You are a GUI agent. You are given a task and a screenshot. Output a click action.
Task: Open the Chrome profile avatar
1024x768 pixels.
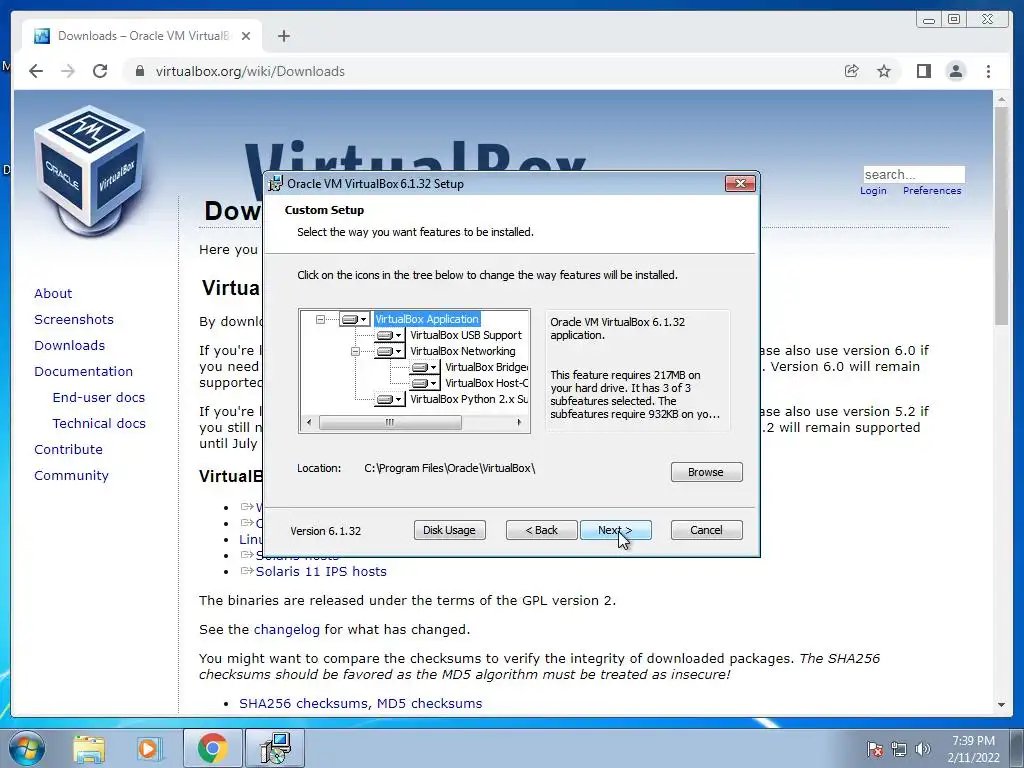pyautogui.click(x=956, y=71)
